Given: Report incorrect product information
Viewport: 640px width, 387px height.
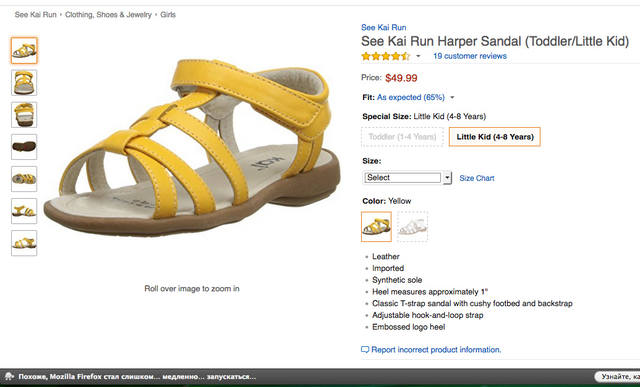Looking at the screenshot, I should 431,349.
